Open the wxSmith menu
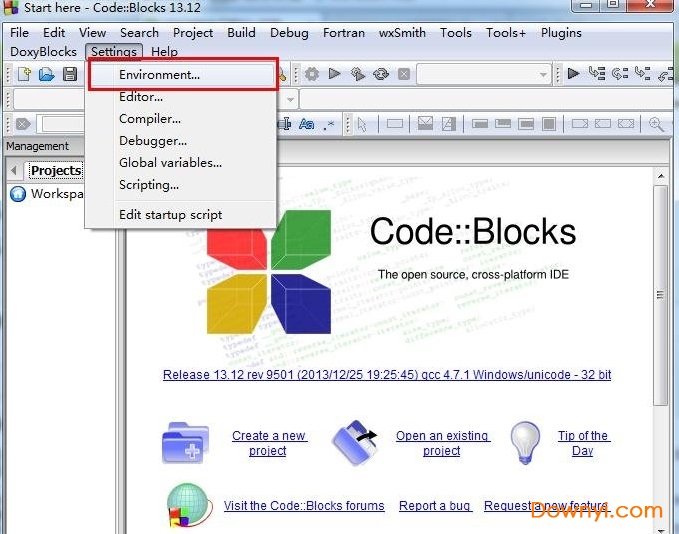 click(402, 33)
